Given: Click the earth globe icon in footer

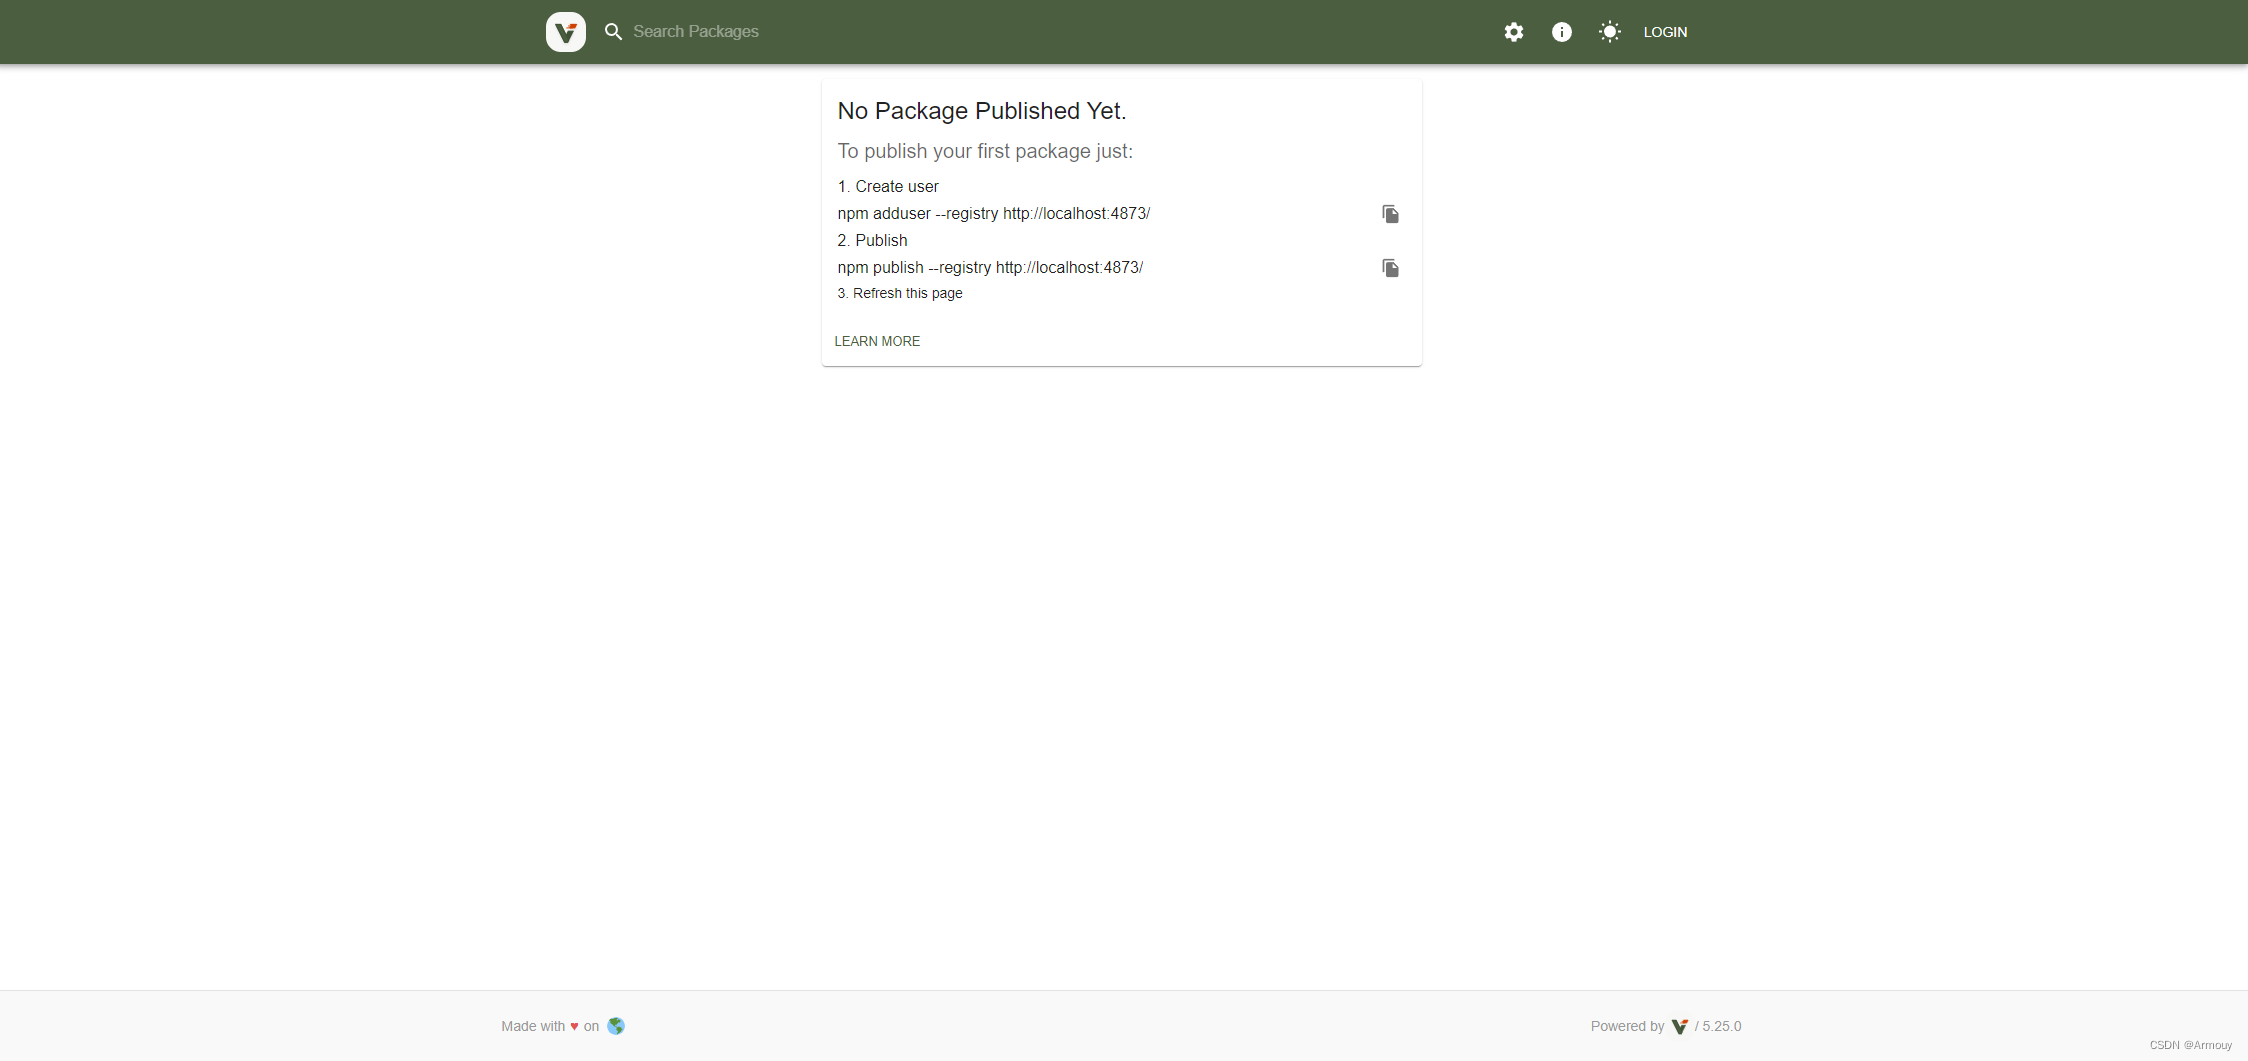Looking at the screenshot, I should (616, 1026).
